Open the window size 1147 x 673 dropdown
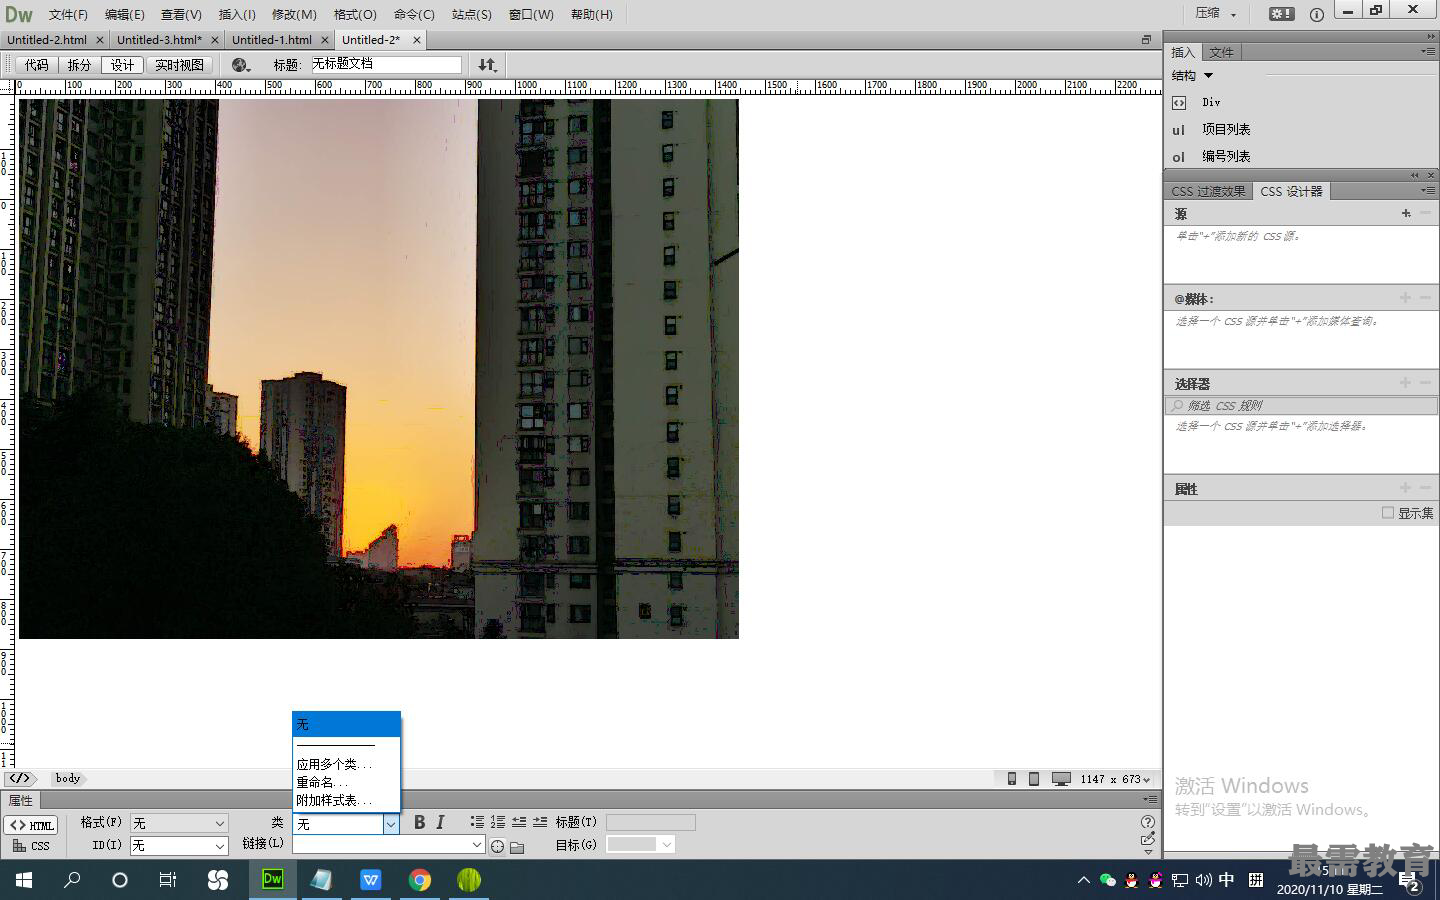 [x=1115, y=779]
